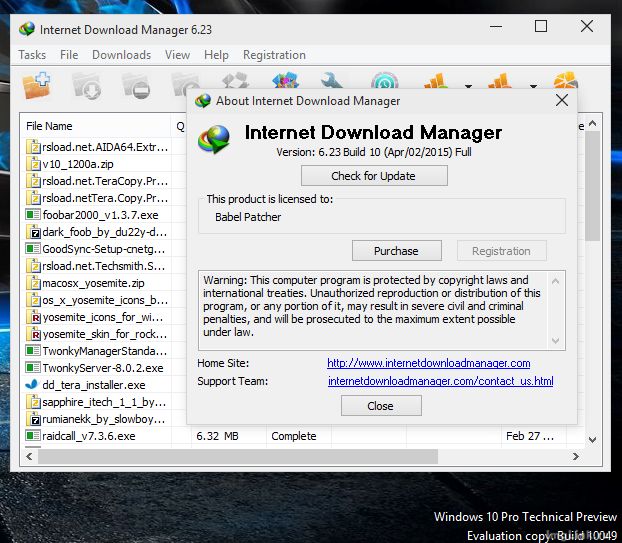The width and height of the screenshot is (622, 543).
Task: Click horizontal scrollbar left arrow
Action: pos(29,457)
